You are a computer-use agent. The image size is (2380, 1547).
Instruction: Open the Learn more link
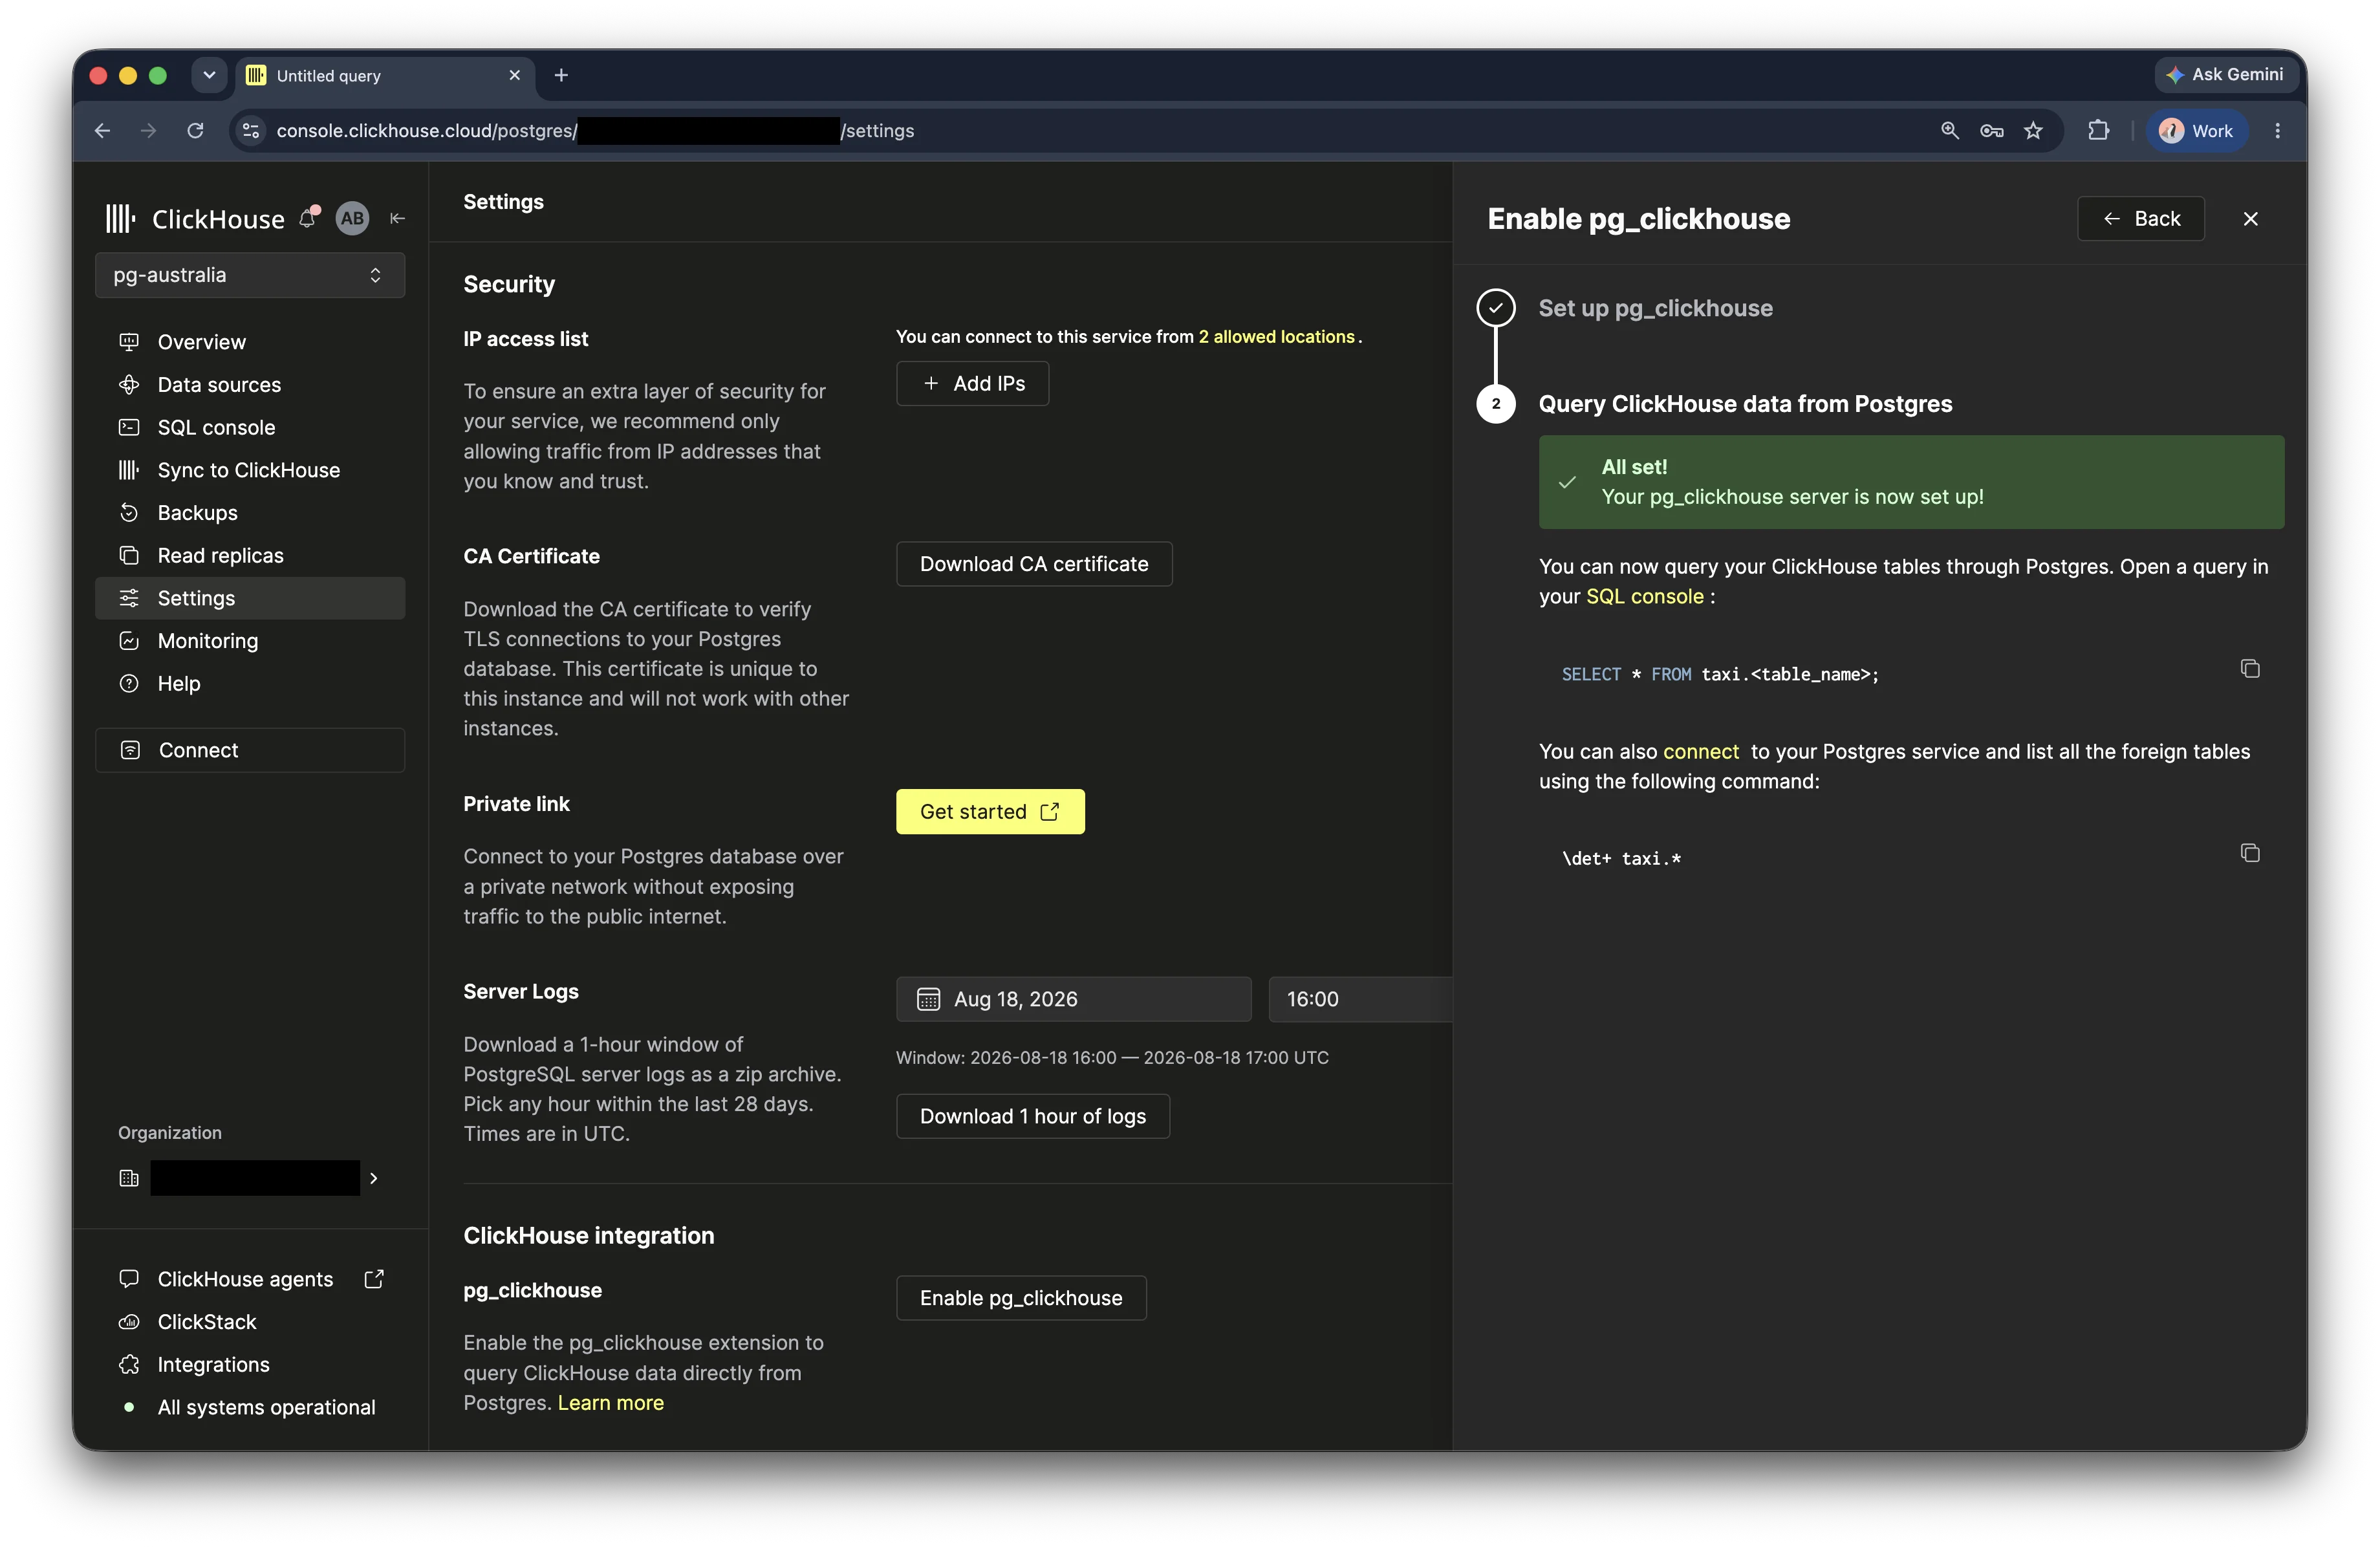point(611,1403)
